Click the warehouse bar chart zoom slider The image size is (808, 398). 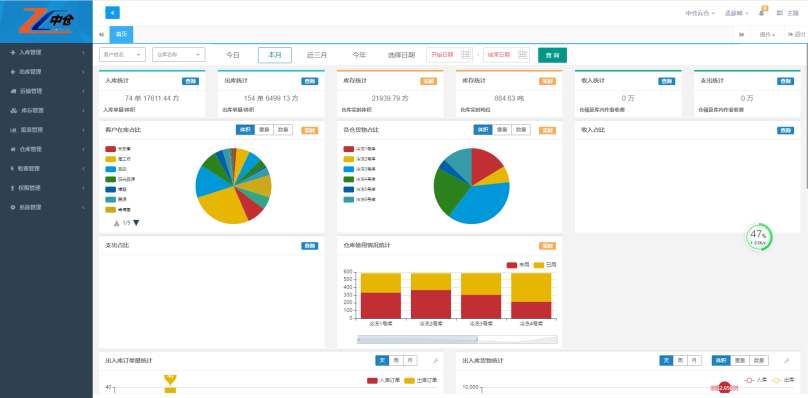[x=457, y=339]
